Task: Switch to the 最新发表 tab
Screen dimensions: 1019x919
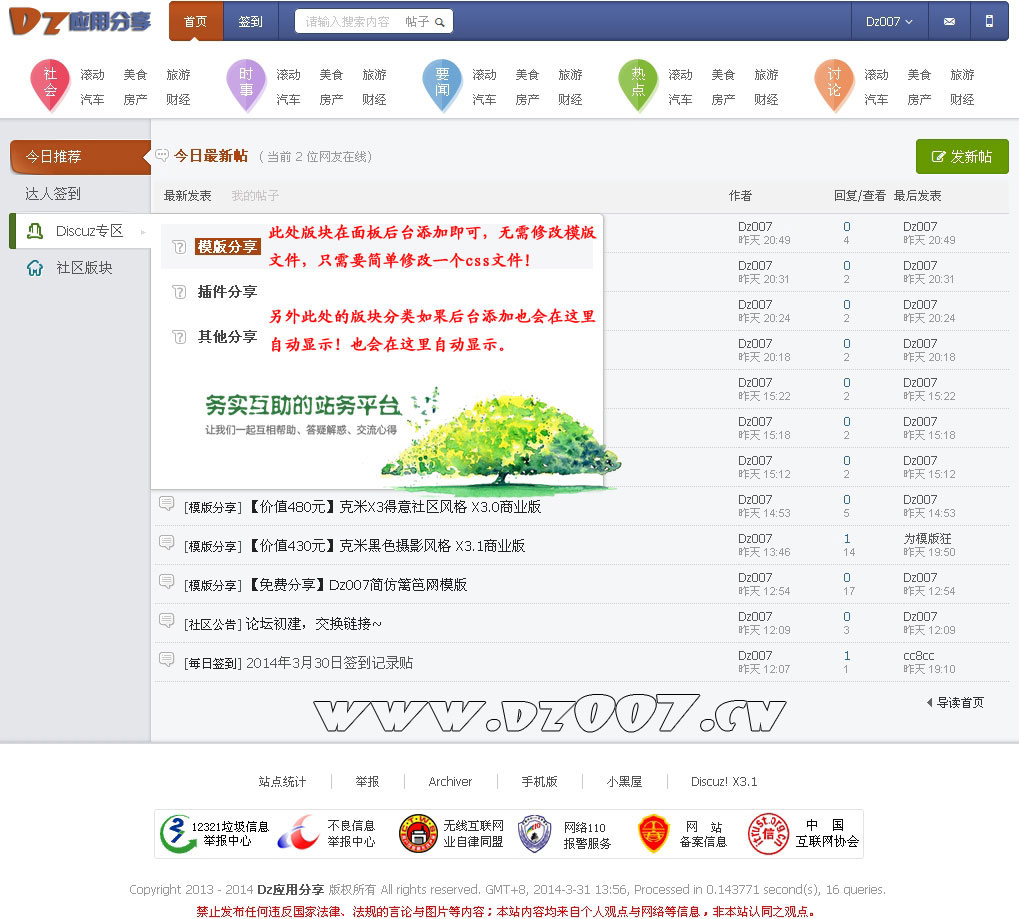Action: 187,196
